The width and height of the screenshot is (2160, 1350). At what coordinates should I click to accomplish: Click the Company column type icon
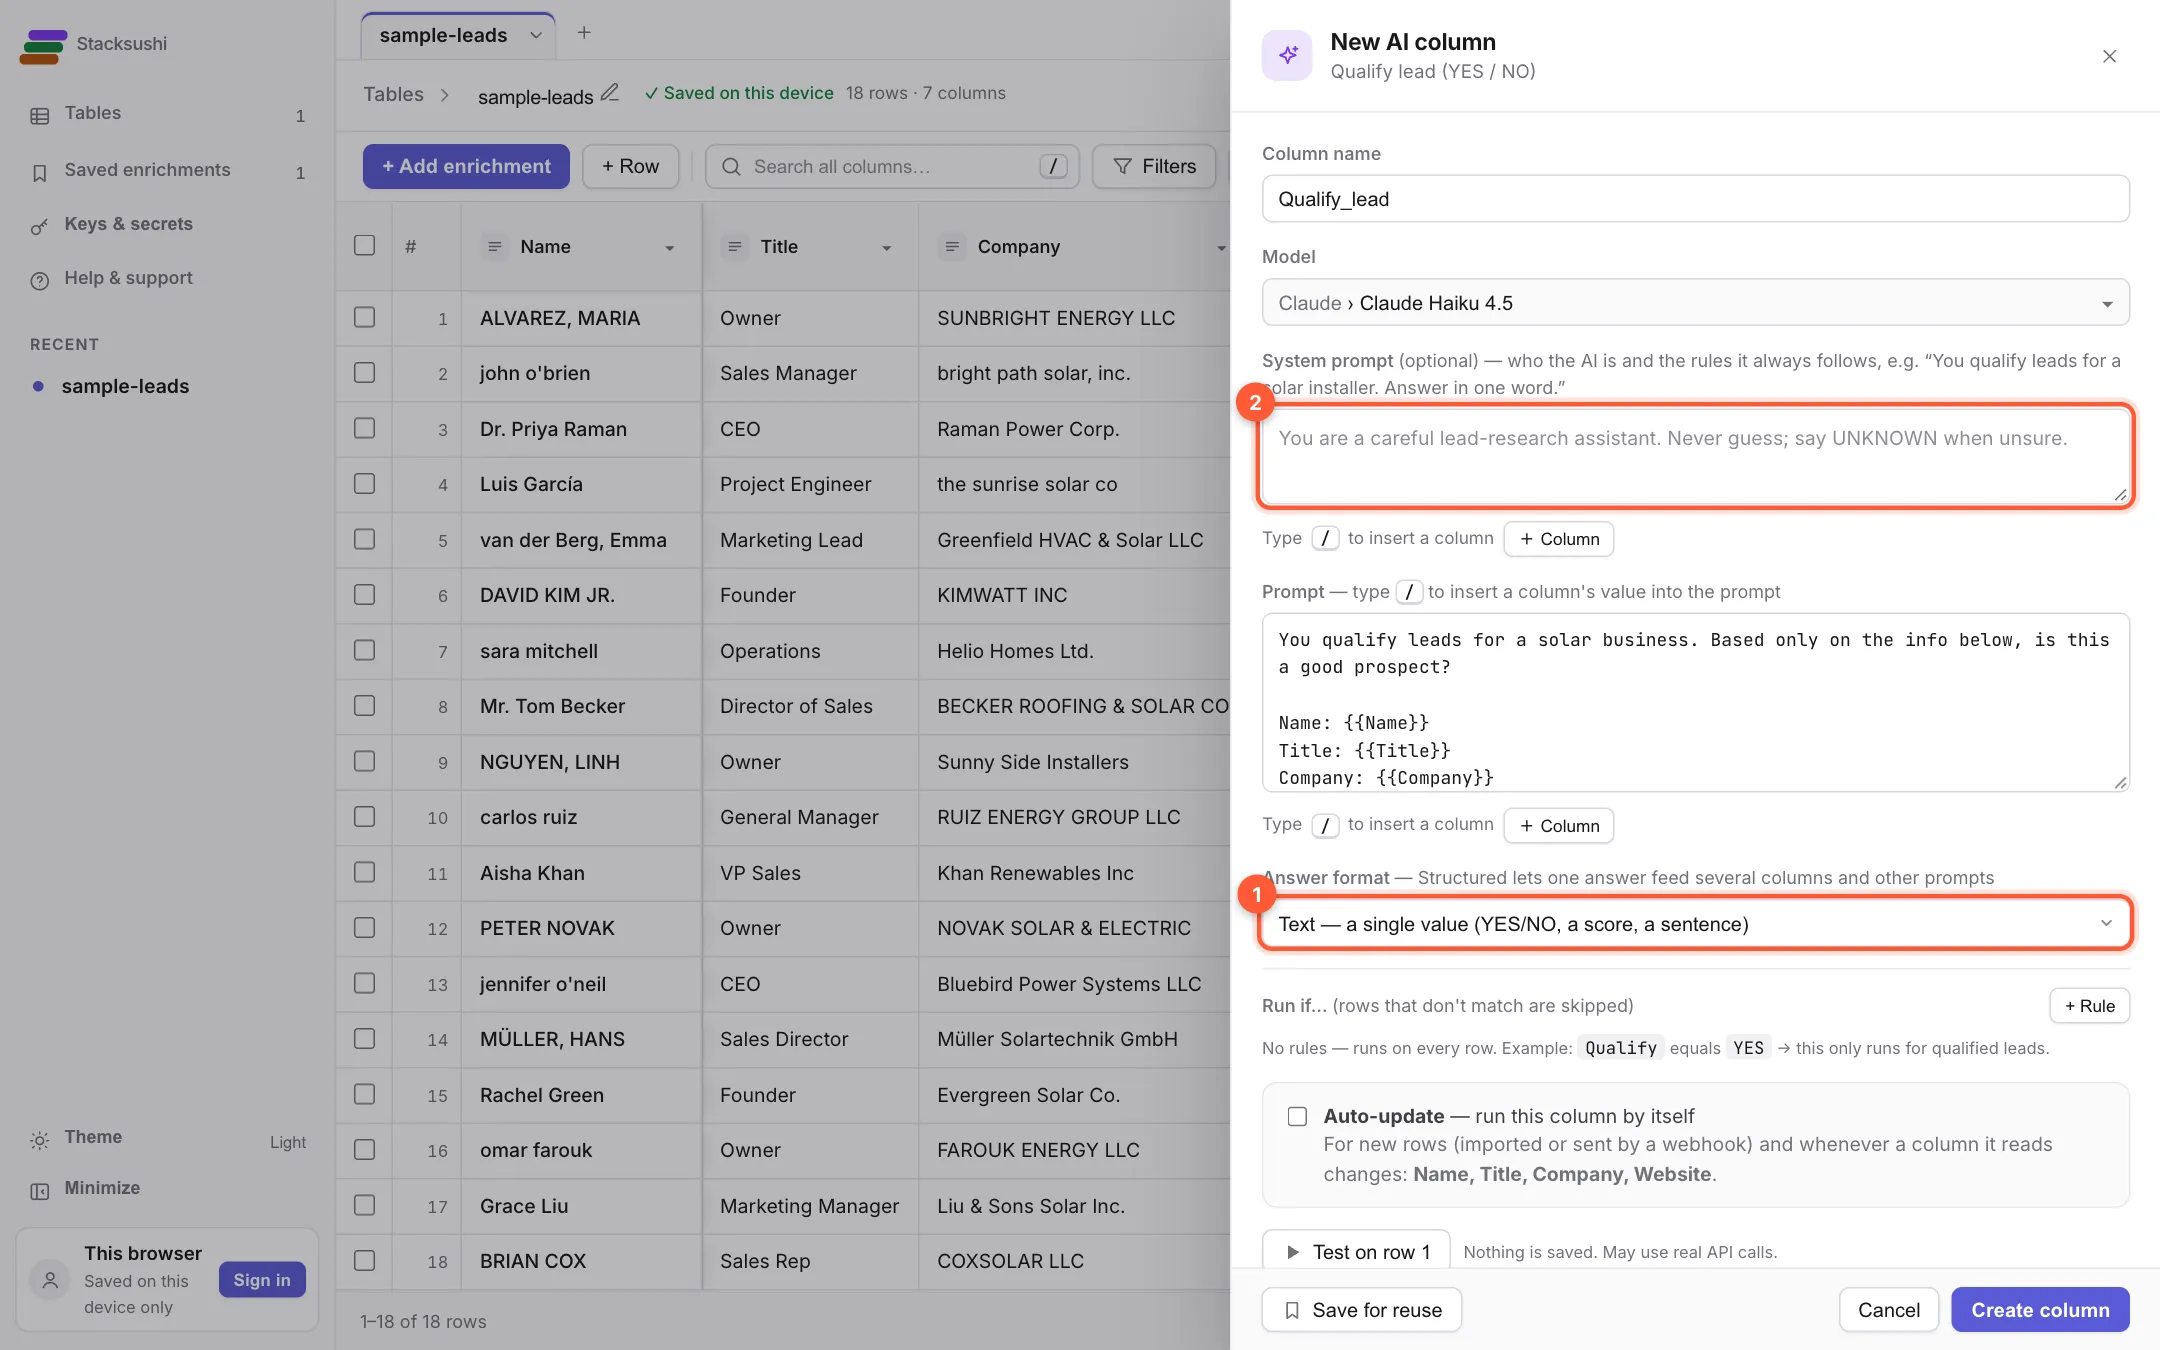point(952,247)
